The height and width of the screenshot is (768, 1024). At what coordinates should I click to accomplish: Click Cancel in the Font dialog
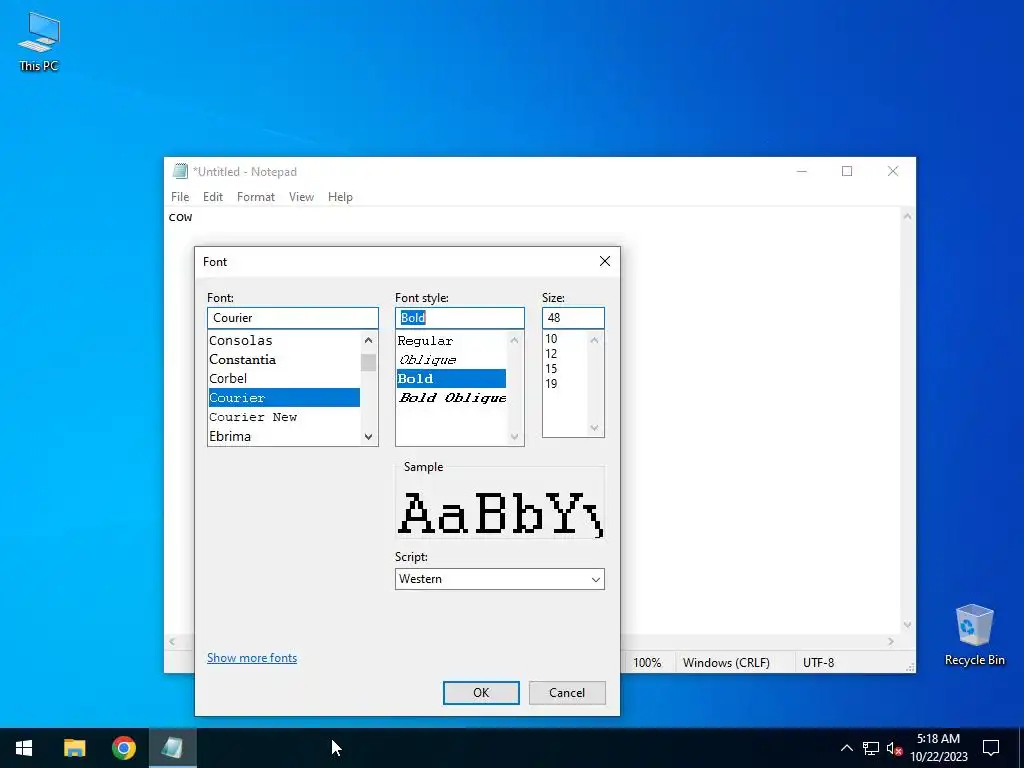(567, 693)
